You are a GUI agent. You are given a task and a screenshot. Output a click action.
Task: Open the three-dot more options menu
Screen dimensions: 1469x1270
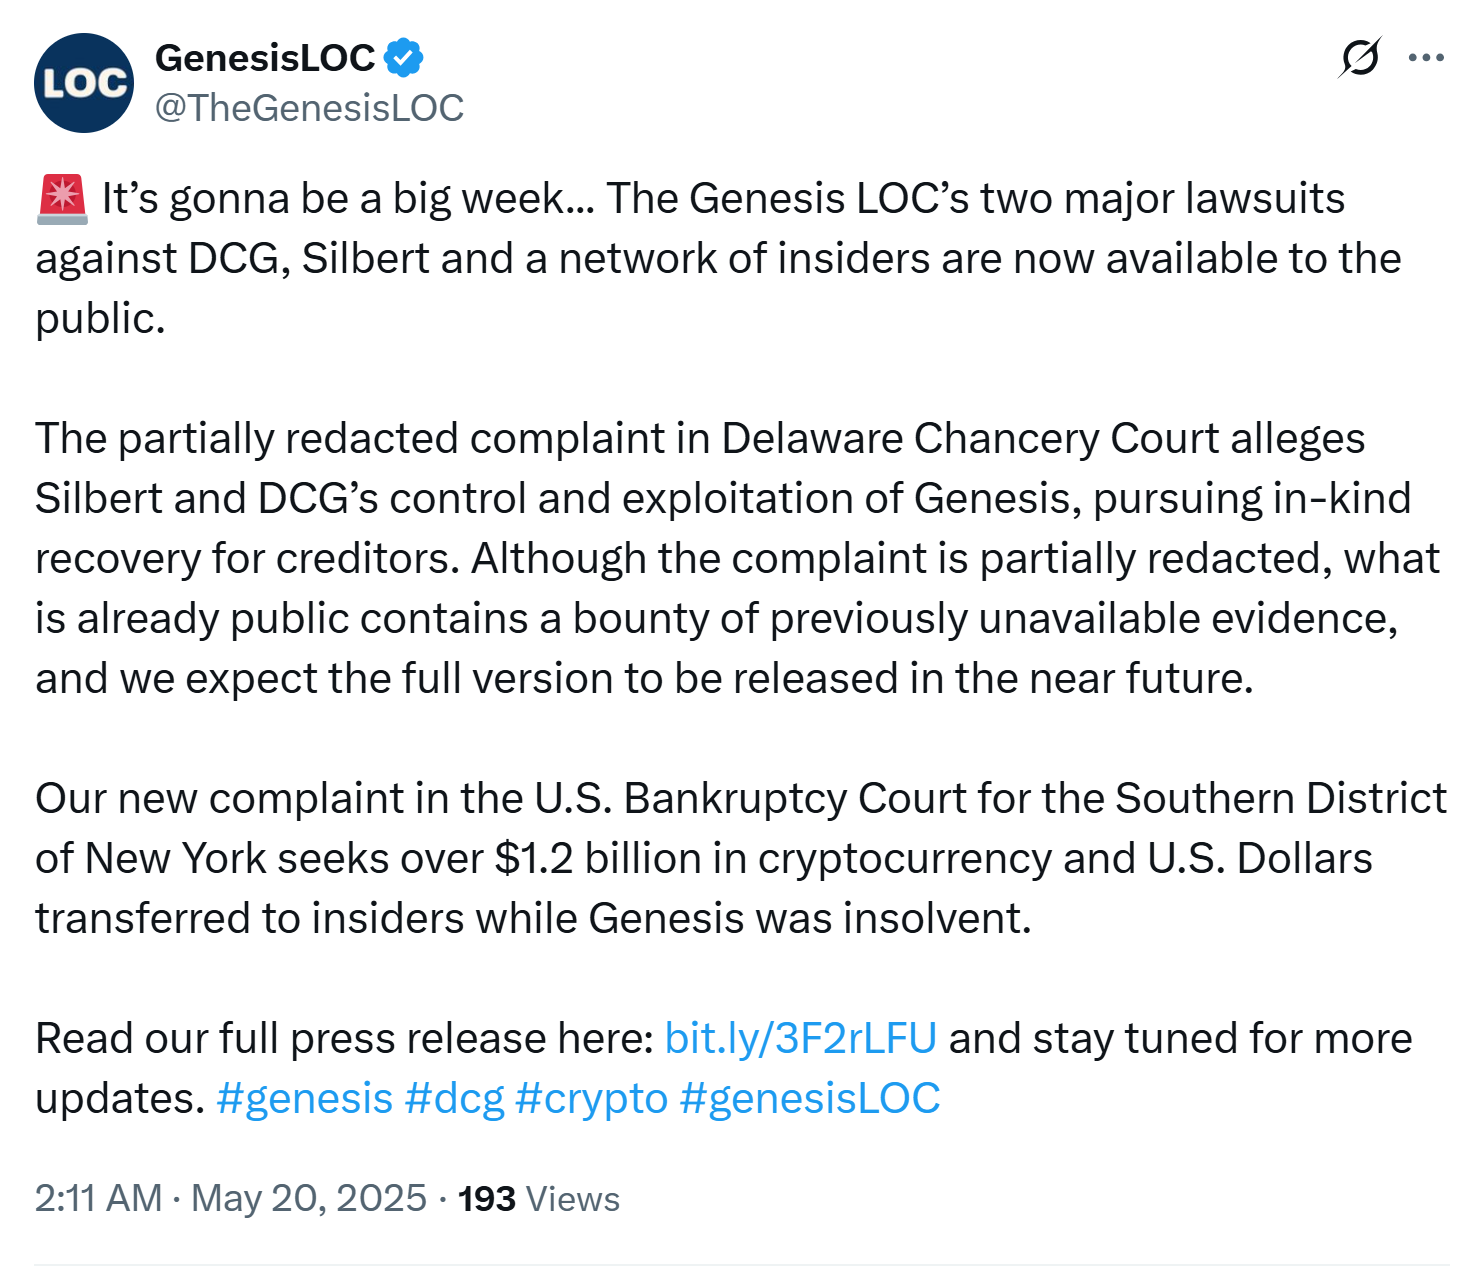(1425, 58)
